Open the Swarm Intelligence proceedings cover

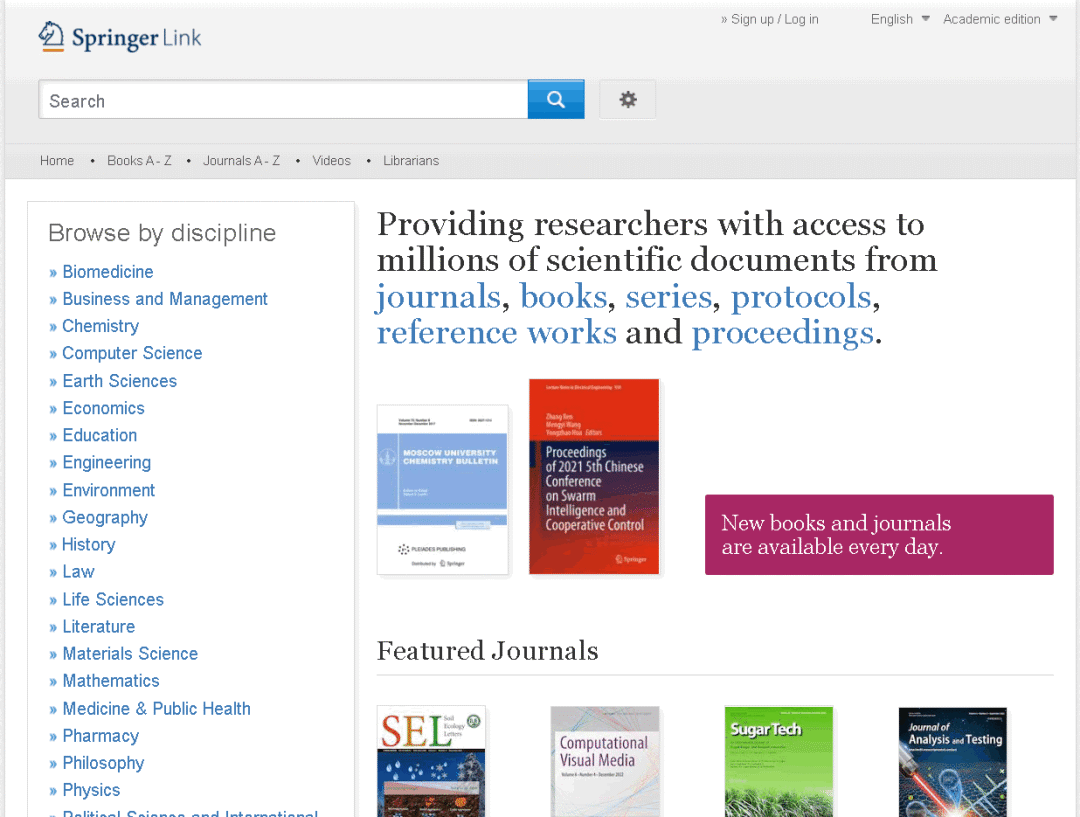click(594, 477)
